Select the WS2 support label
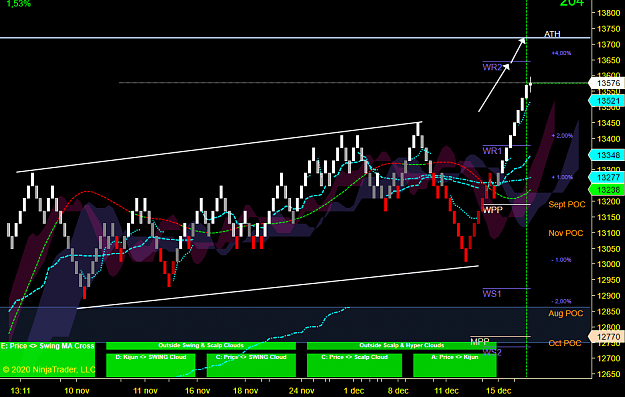 point(492,352)
